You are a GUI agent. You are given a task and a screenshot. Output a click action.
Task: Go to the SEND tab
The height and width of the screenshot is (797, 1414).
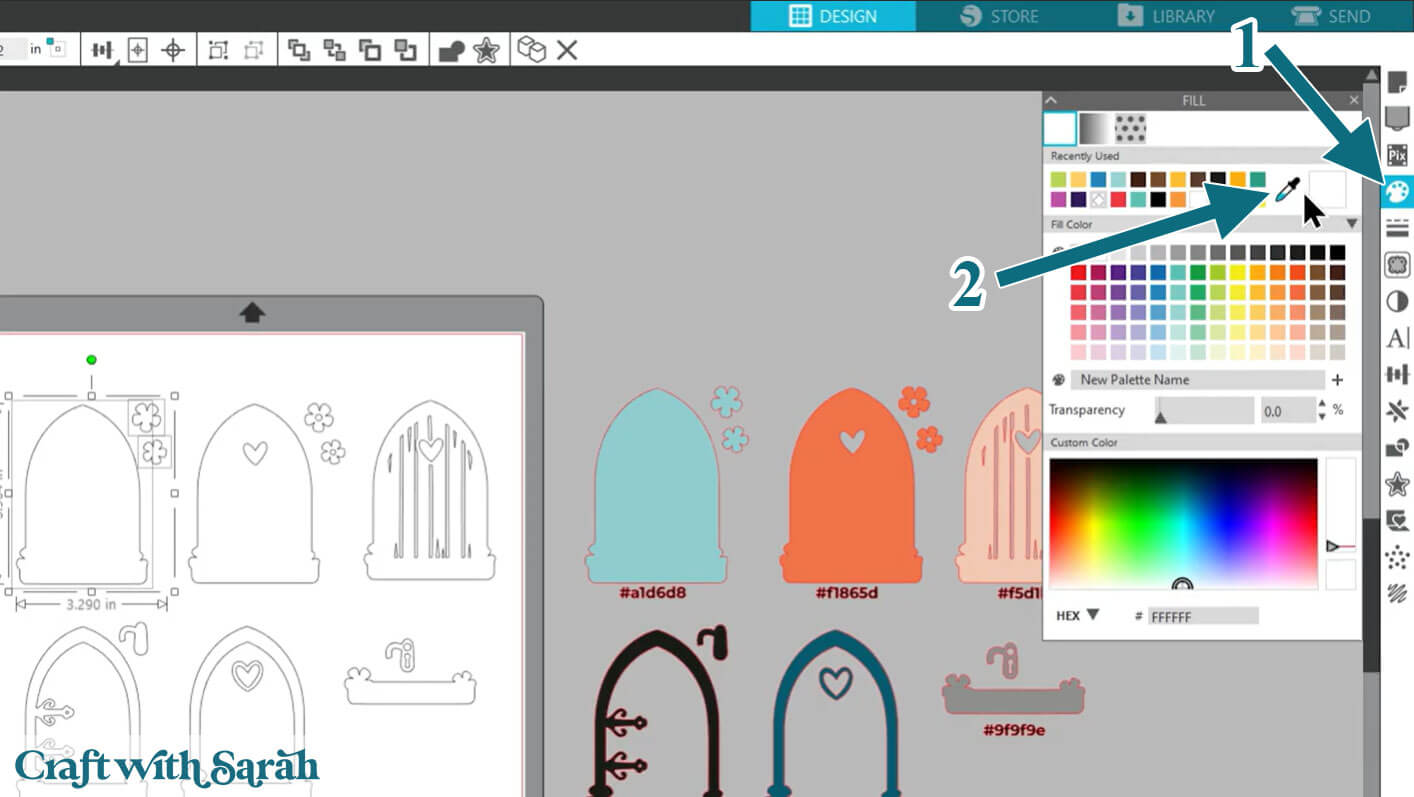coord(1331,16)
